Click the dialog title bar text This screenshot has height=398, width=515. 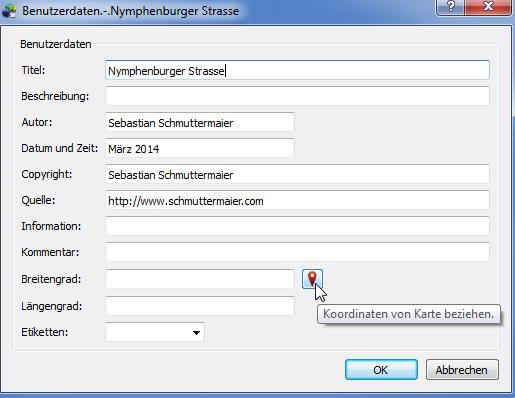click(x=131, y=11)
